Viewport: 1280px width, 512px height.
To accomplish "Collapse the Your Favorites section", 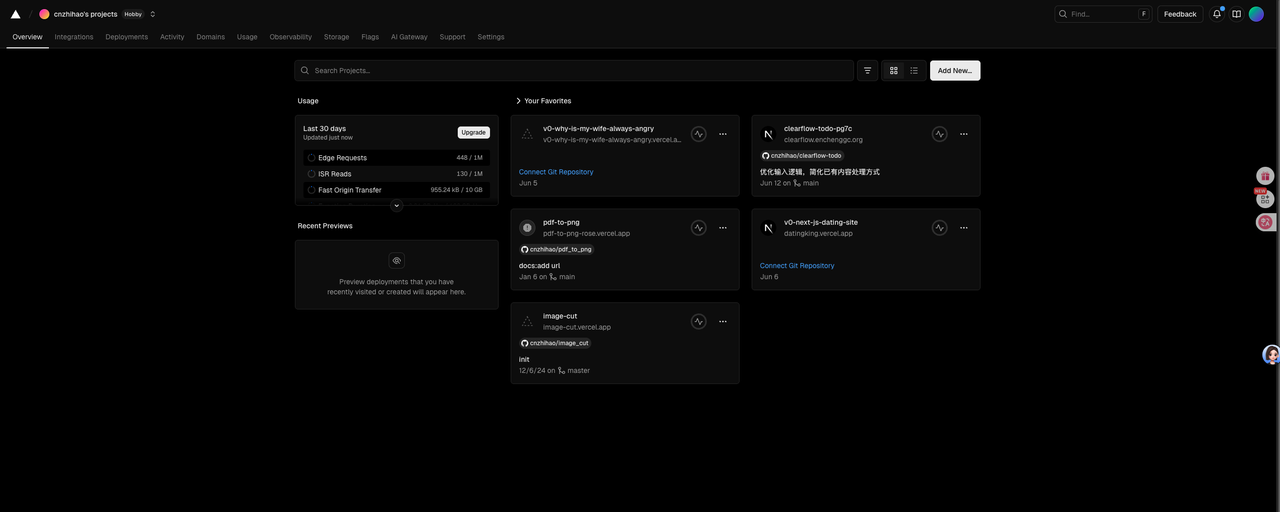I will (518, 101).
